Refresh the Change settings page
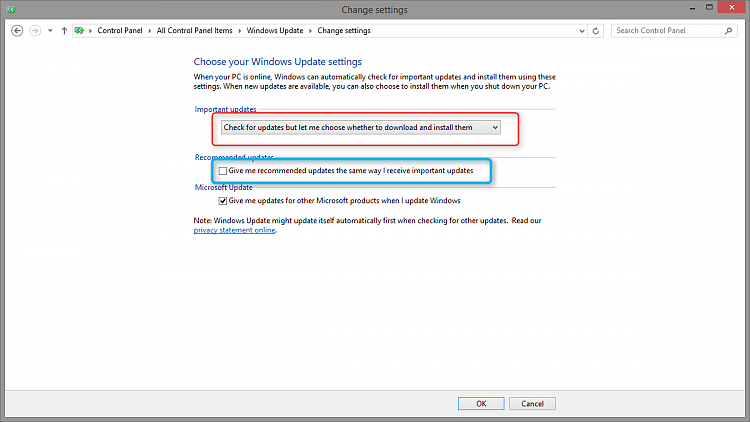Image resolution: width=750 pixels, height=422 pixels. 596,31
